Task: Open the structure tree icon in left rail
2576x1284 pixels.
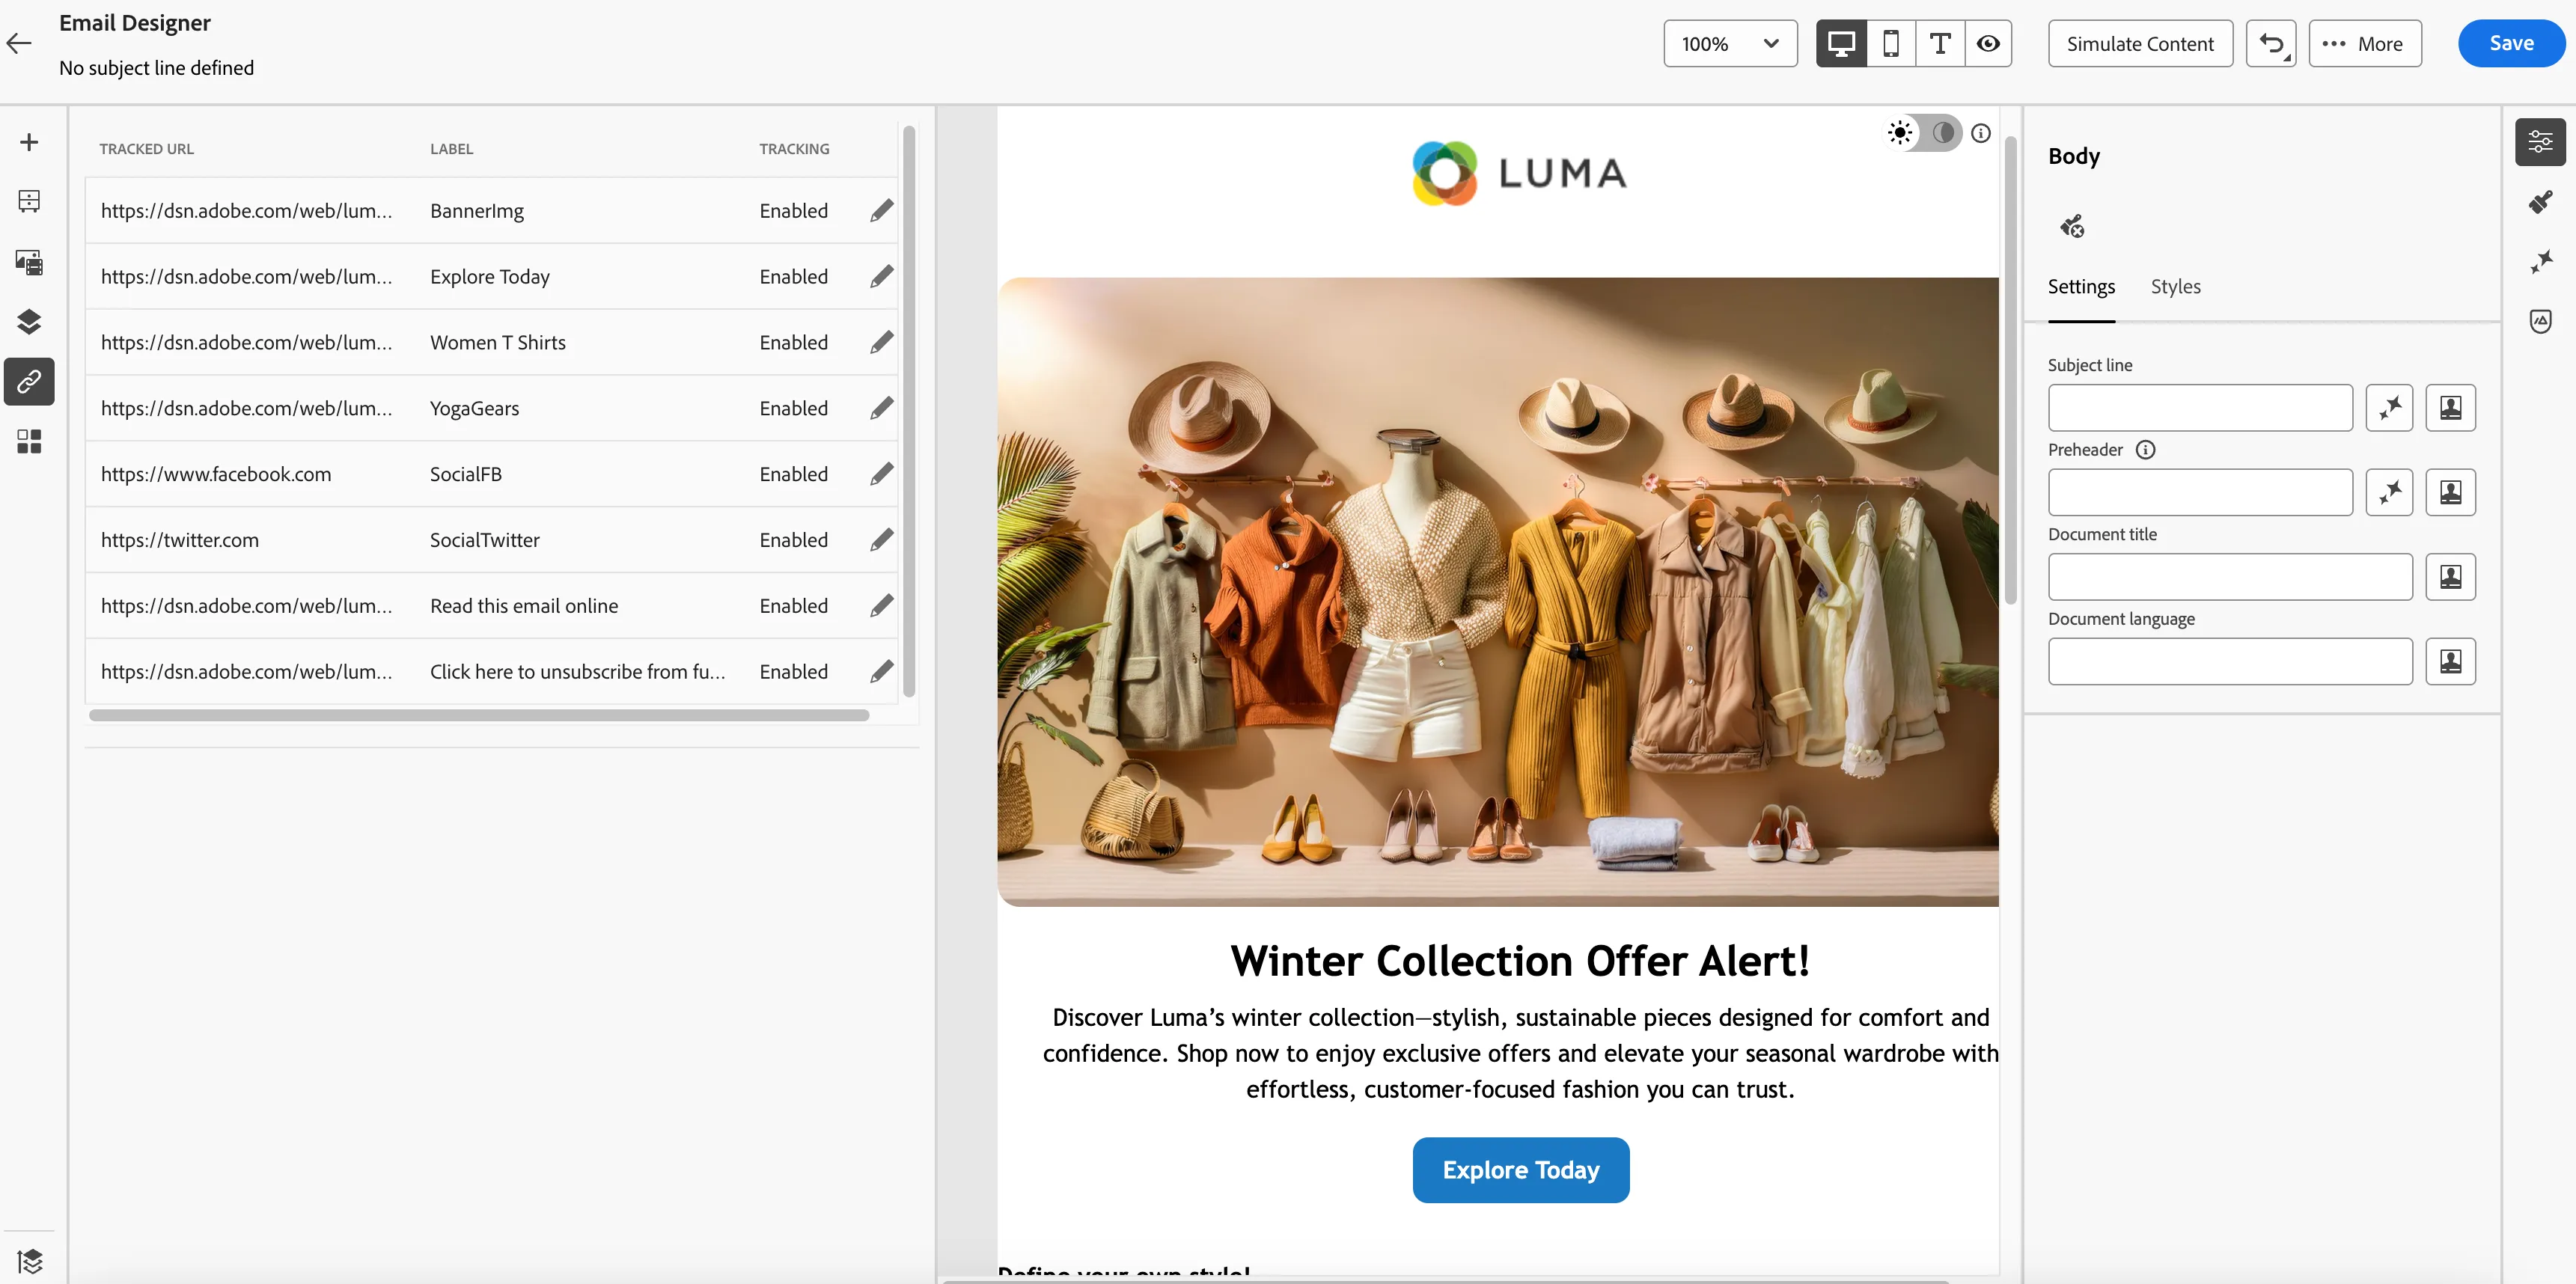Action: pyautogui.click(x=29, y=201)
